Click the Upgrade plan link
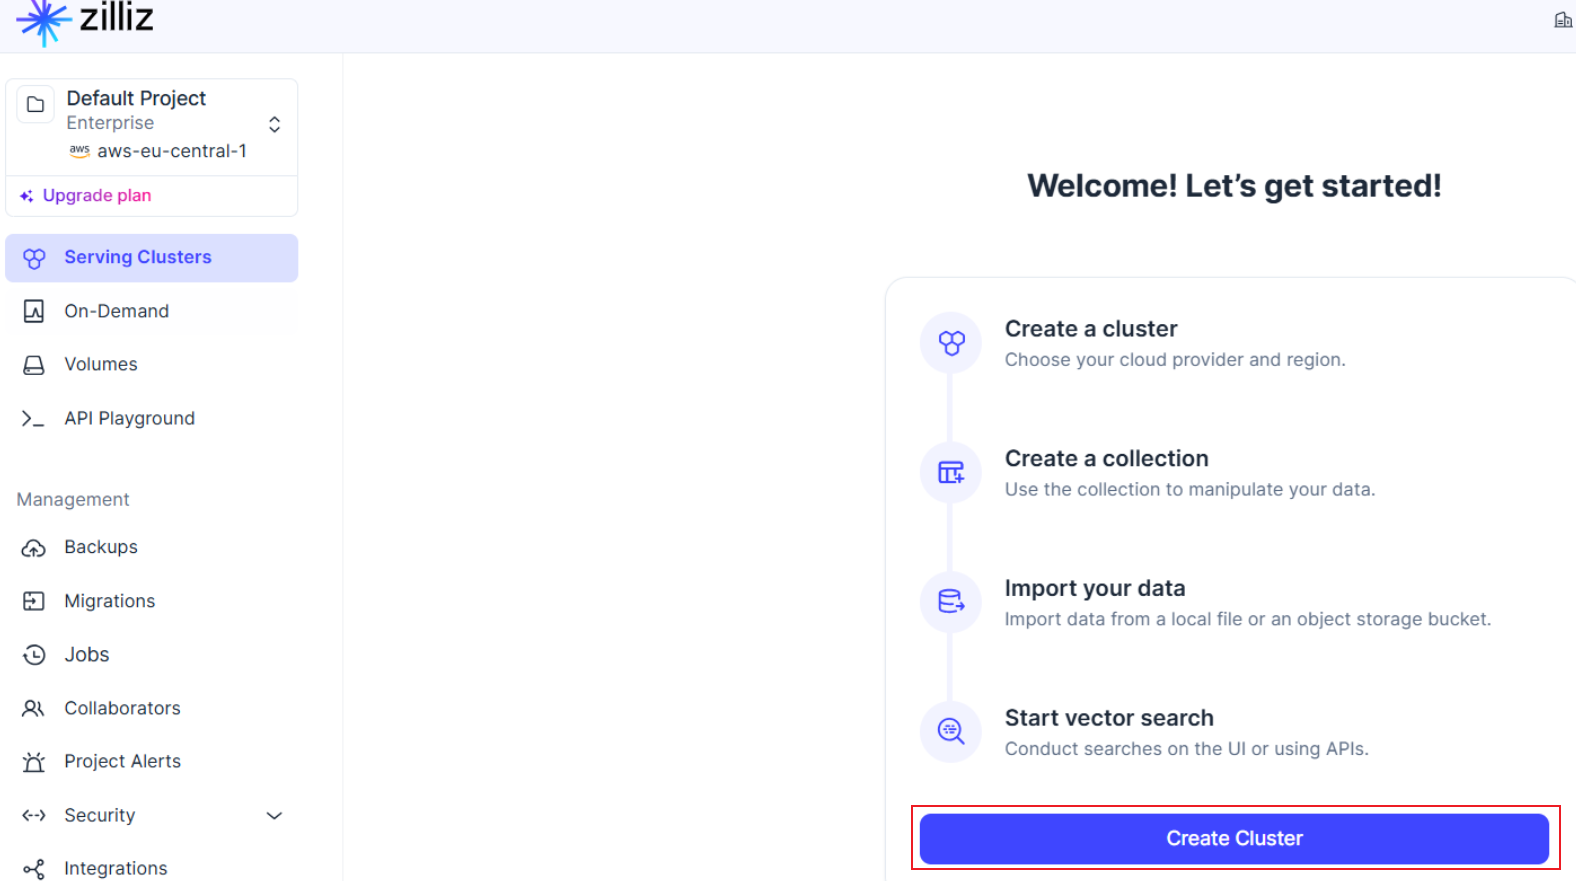 97,196
